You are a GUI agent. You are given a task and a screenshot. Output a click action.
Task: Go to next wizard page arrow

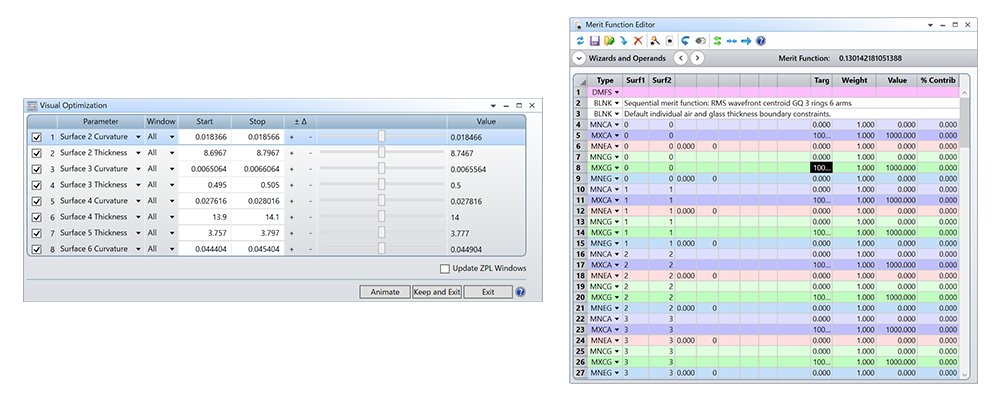pos(698,59)
